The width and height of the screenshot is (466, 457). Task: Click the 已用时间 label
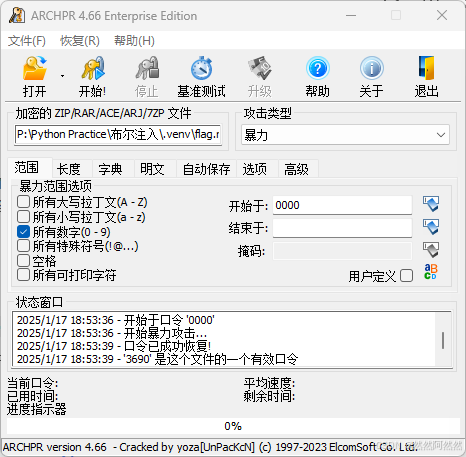coord(33,396)
